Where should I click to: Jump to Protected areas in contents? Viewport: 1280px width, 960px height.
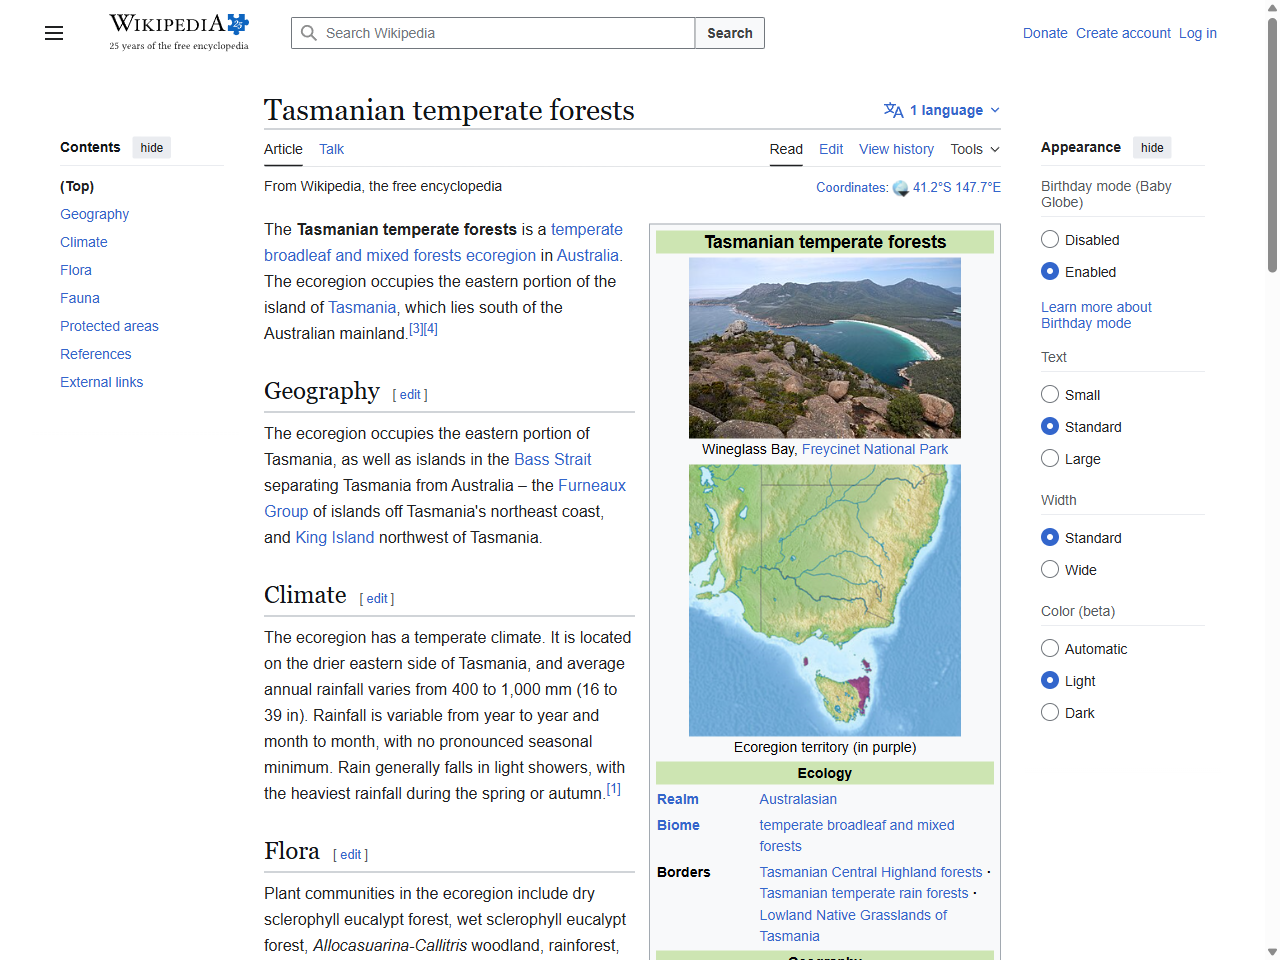[x=109, y=326]
